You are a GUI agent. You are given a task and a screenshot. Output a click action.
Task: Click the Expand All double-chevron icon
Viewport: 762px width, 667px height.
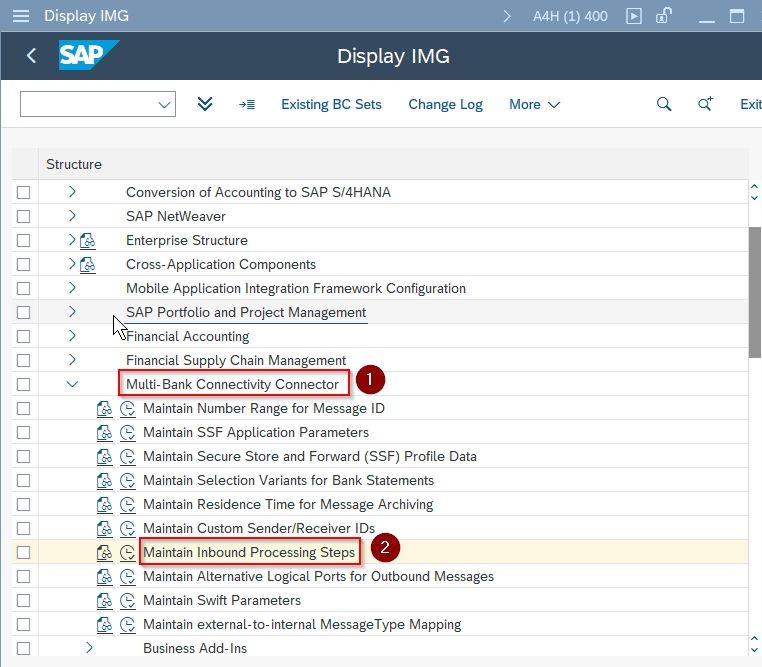[205, 104]
